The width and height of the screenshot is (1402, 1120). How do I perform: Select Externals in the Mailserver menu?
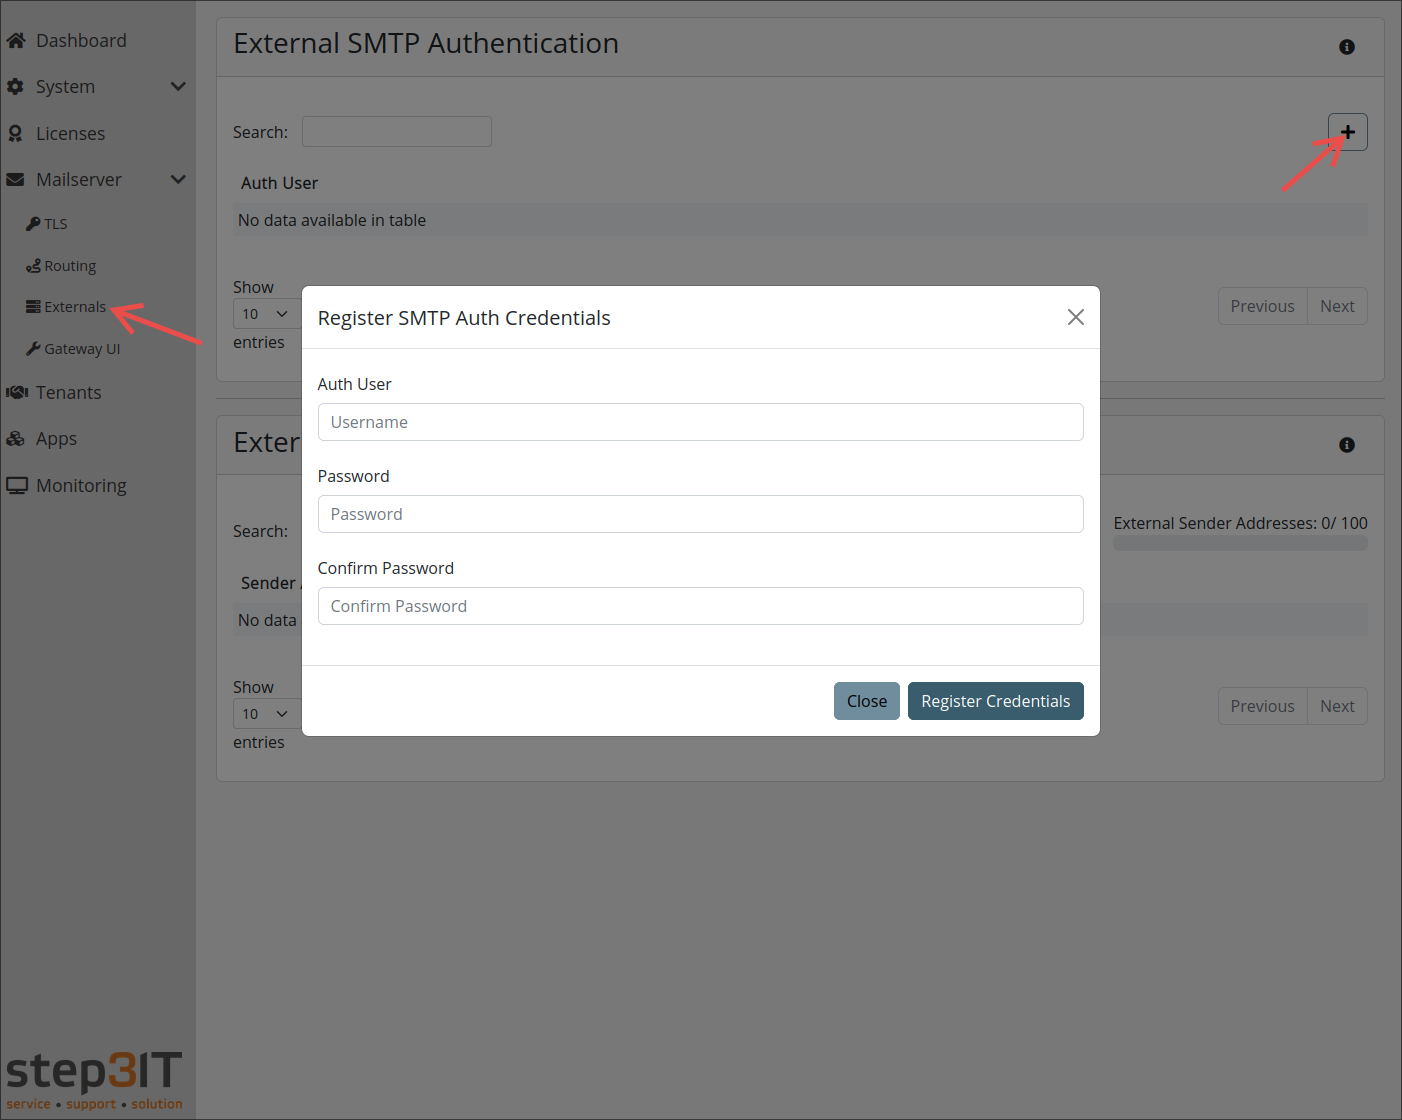(74, 306)
